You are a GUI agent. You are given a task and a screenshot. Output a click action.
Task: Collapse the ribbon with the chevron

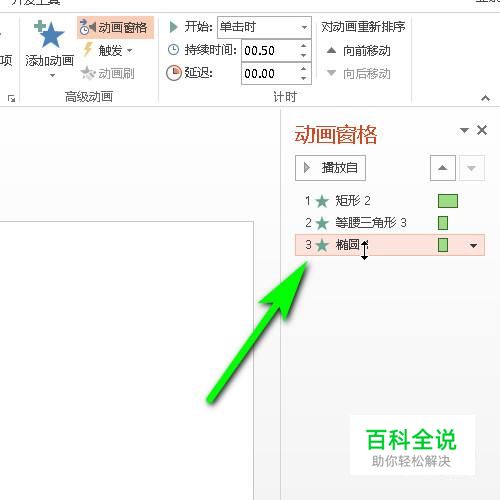point(486,98)
